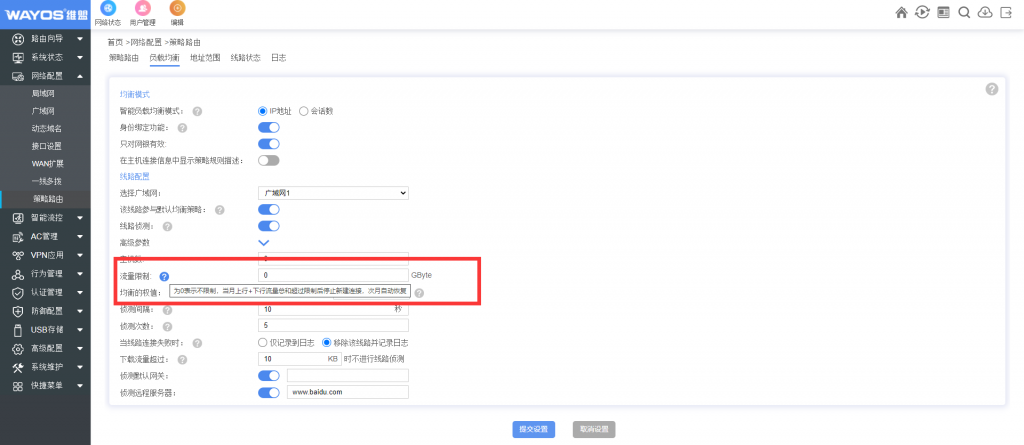Open 网络状态 from the top icon bar

point(107,12)
